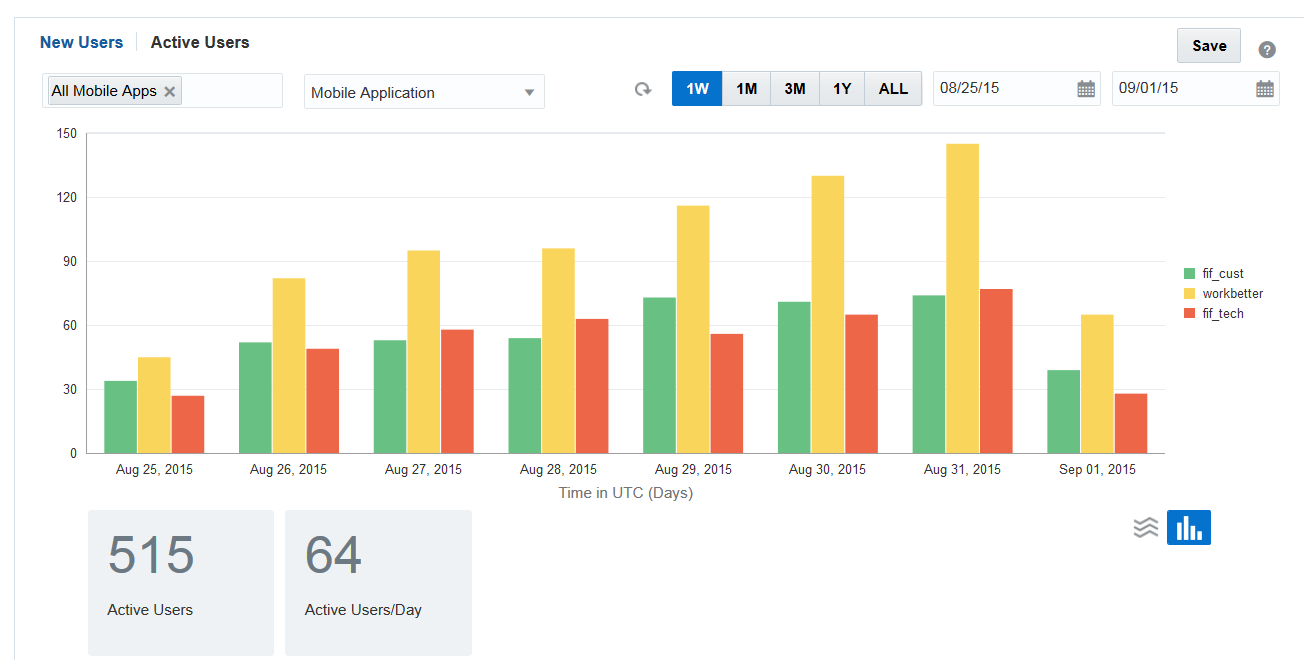Switch to stacked area chart view
Viewport: 1304px width, 660px height.
[x=1145, y=528]
